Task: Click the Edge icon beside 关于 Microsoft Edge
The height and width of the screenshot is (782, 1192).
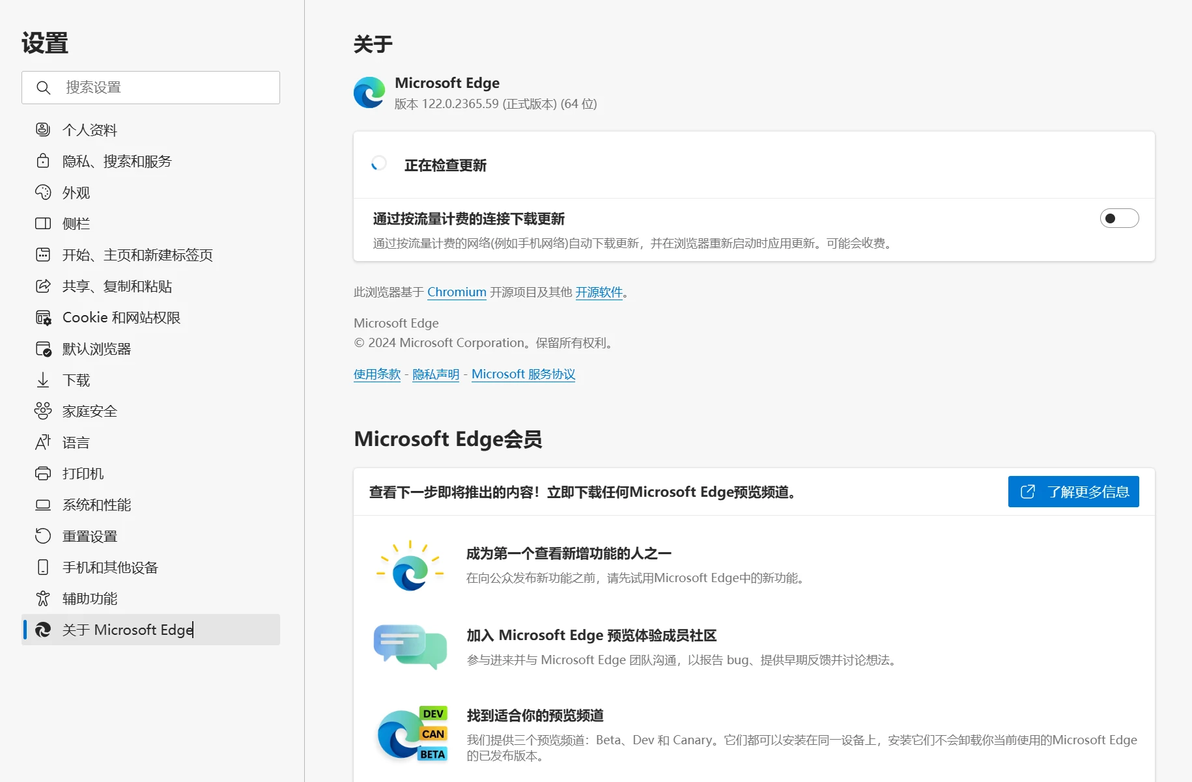Action: pyautogui.click(x=43, y=630)
